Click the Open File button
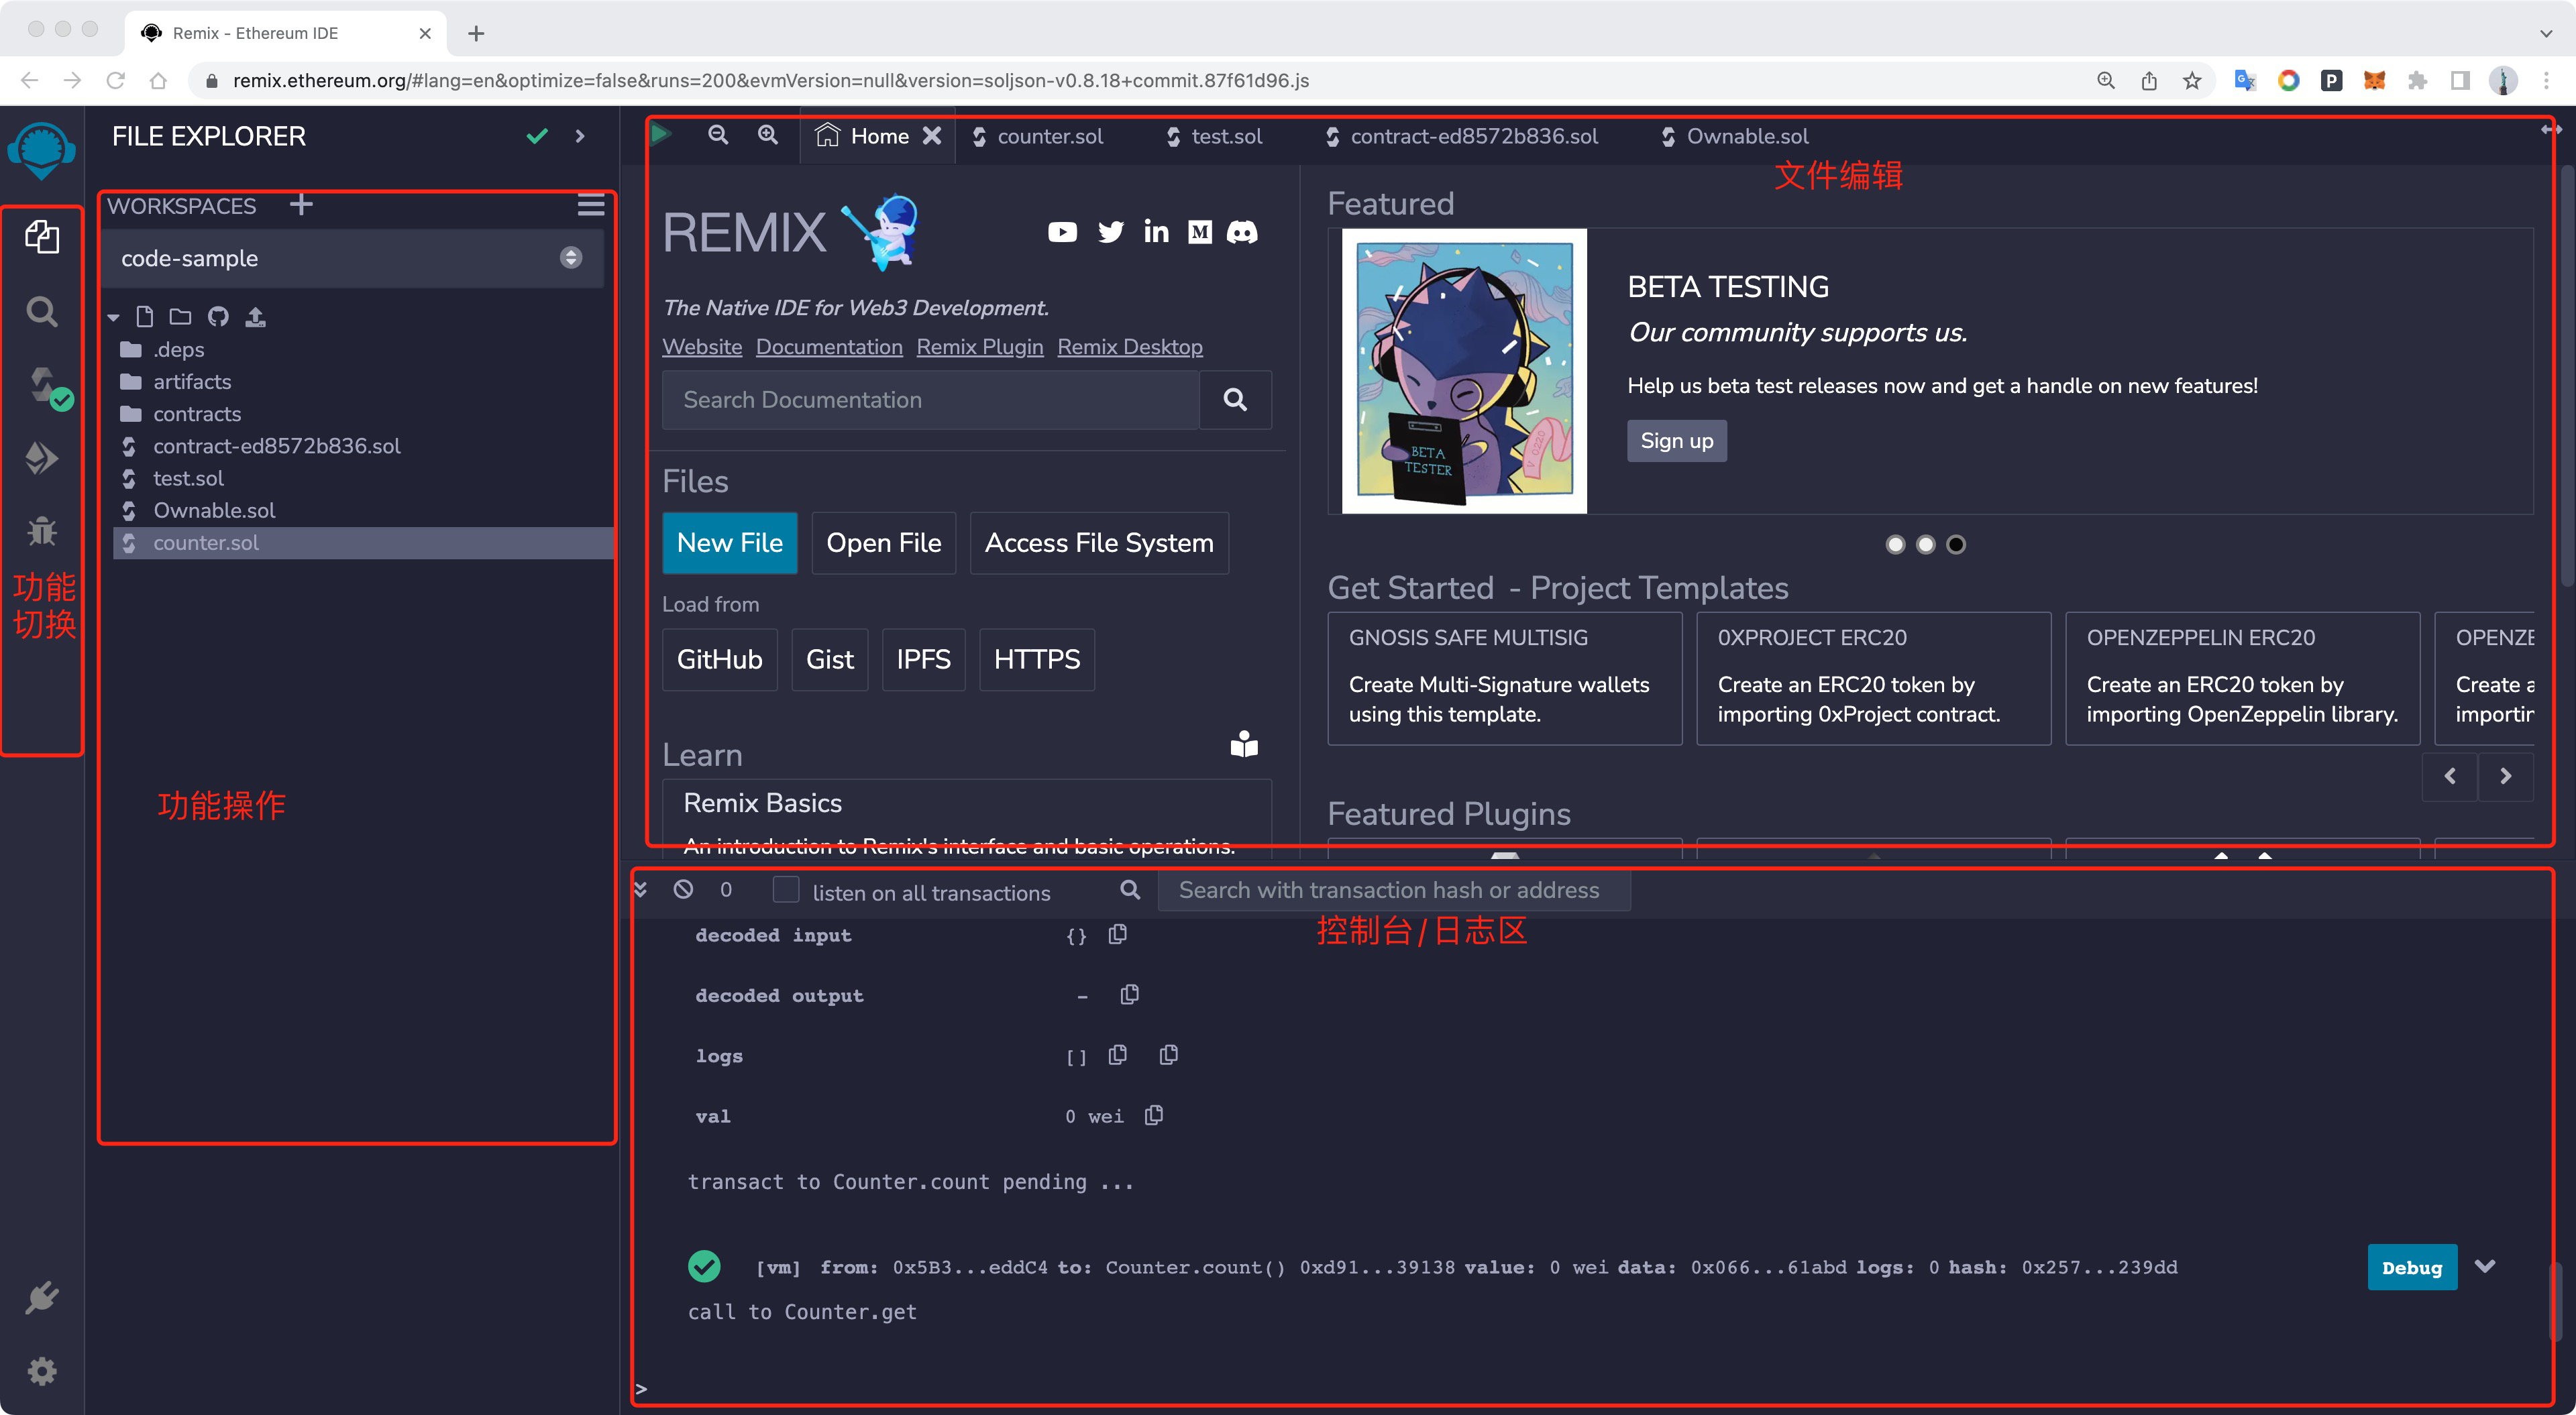This screenshot has height=1415, width=2576. (884, 543)
